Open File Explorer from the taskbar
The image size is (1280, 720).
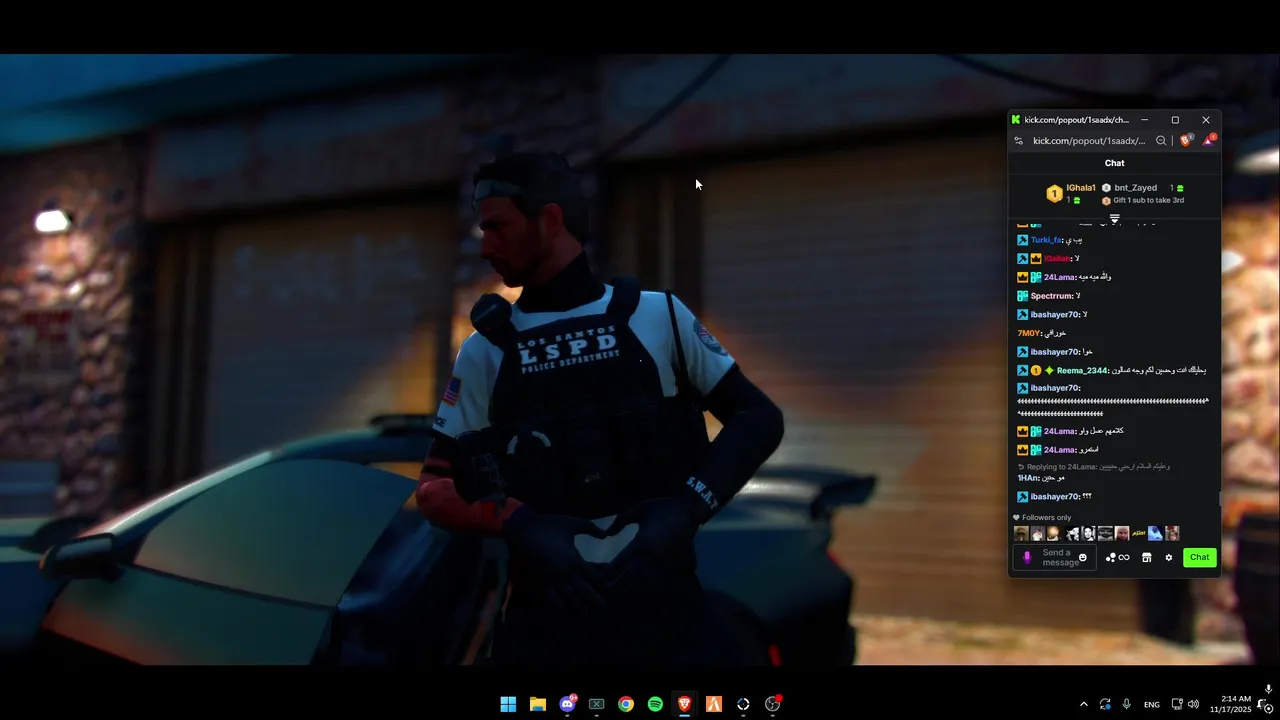tap(538, 704)
